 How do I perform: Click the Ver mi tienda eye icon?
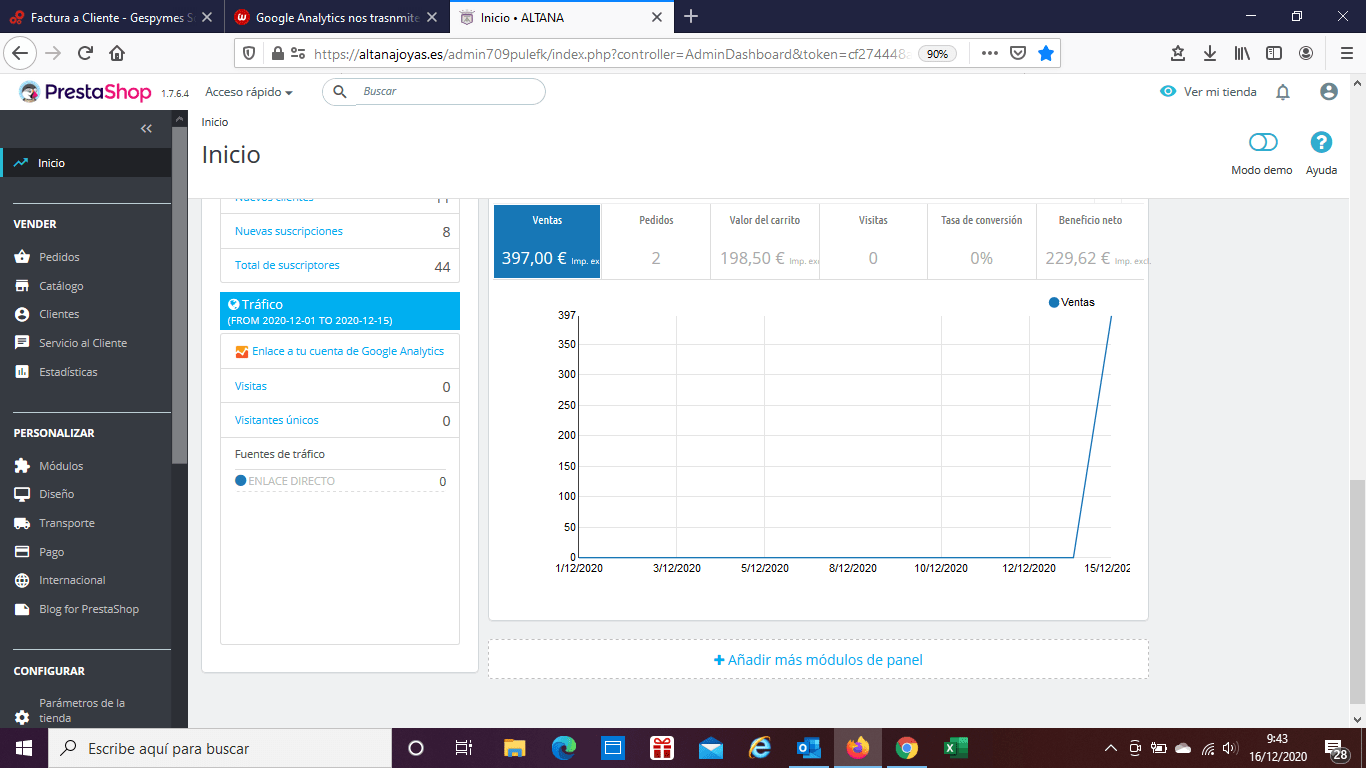coord(1168,92)
